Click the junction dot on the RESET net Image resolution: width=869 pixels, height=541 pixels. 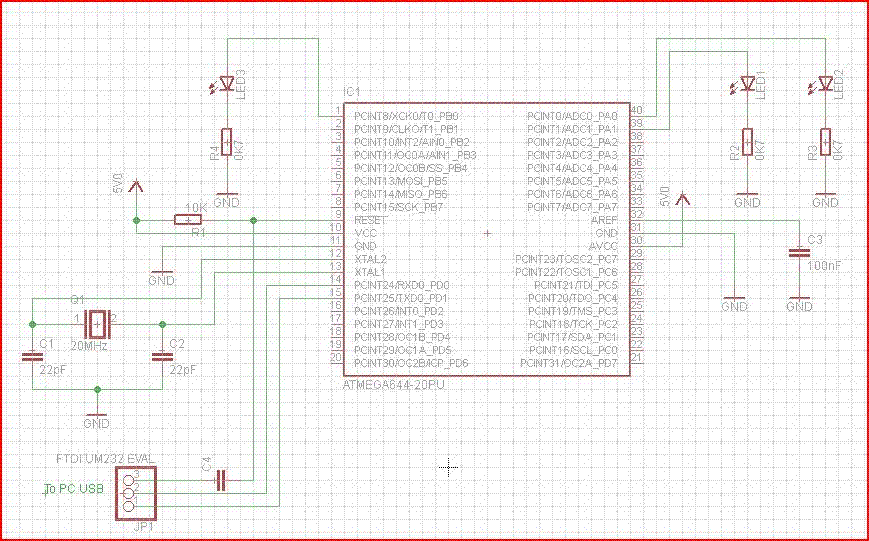pos(253,221)
